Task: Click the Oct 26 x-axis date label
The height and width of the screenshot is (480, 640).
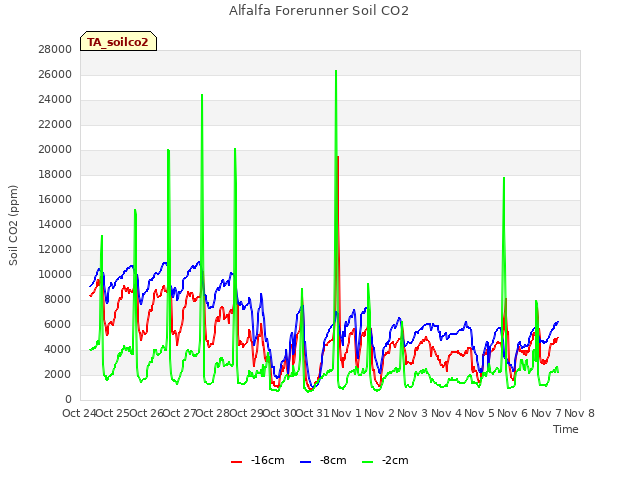Action: click(146, 413)
